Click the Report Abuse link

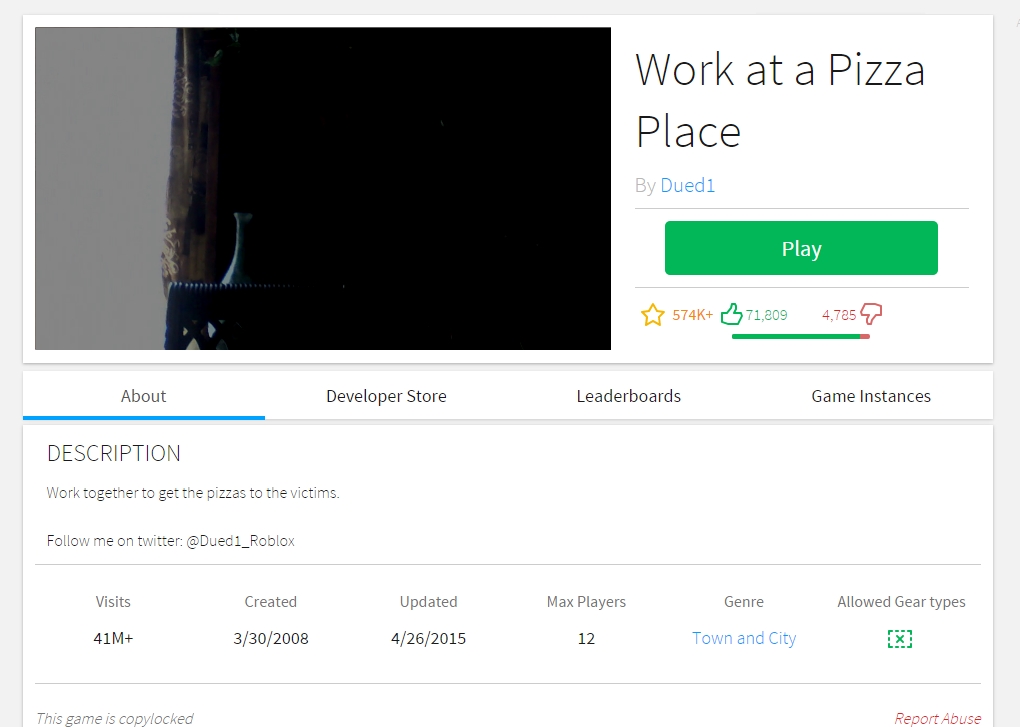pyautogui.click(x=937, y=718)
